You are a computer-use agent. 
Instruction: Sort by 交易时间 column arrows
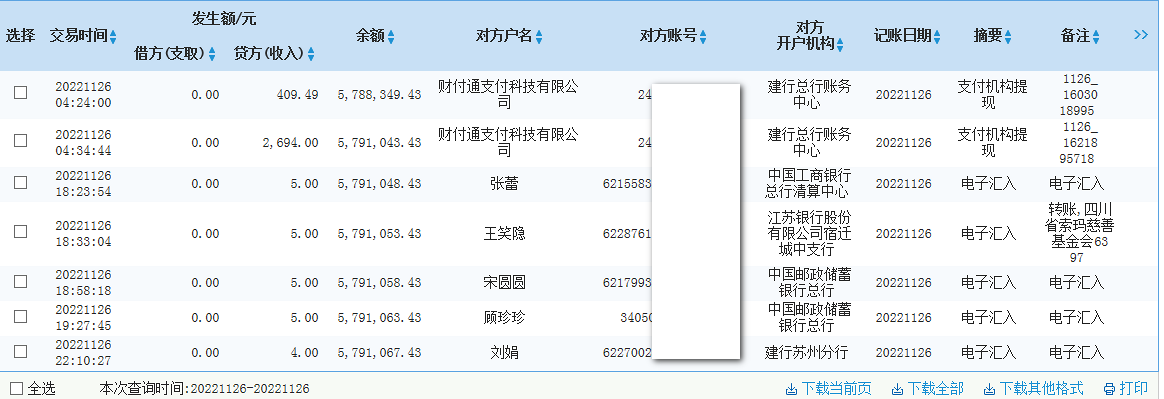[114, 36]
